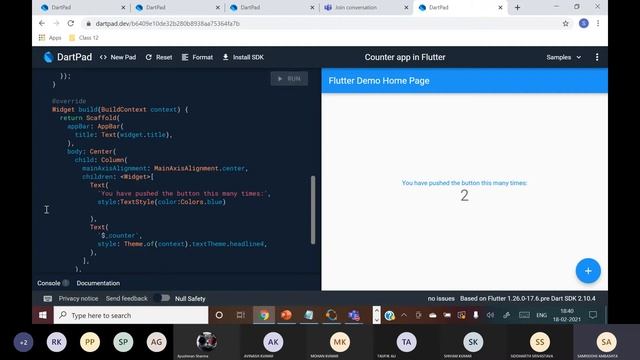Image resolution: width=640 pixels, height=360 pixels.
Task: Switch to the first DartPad browser tab
Action: [x=82, y=7]
